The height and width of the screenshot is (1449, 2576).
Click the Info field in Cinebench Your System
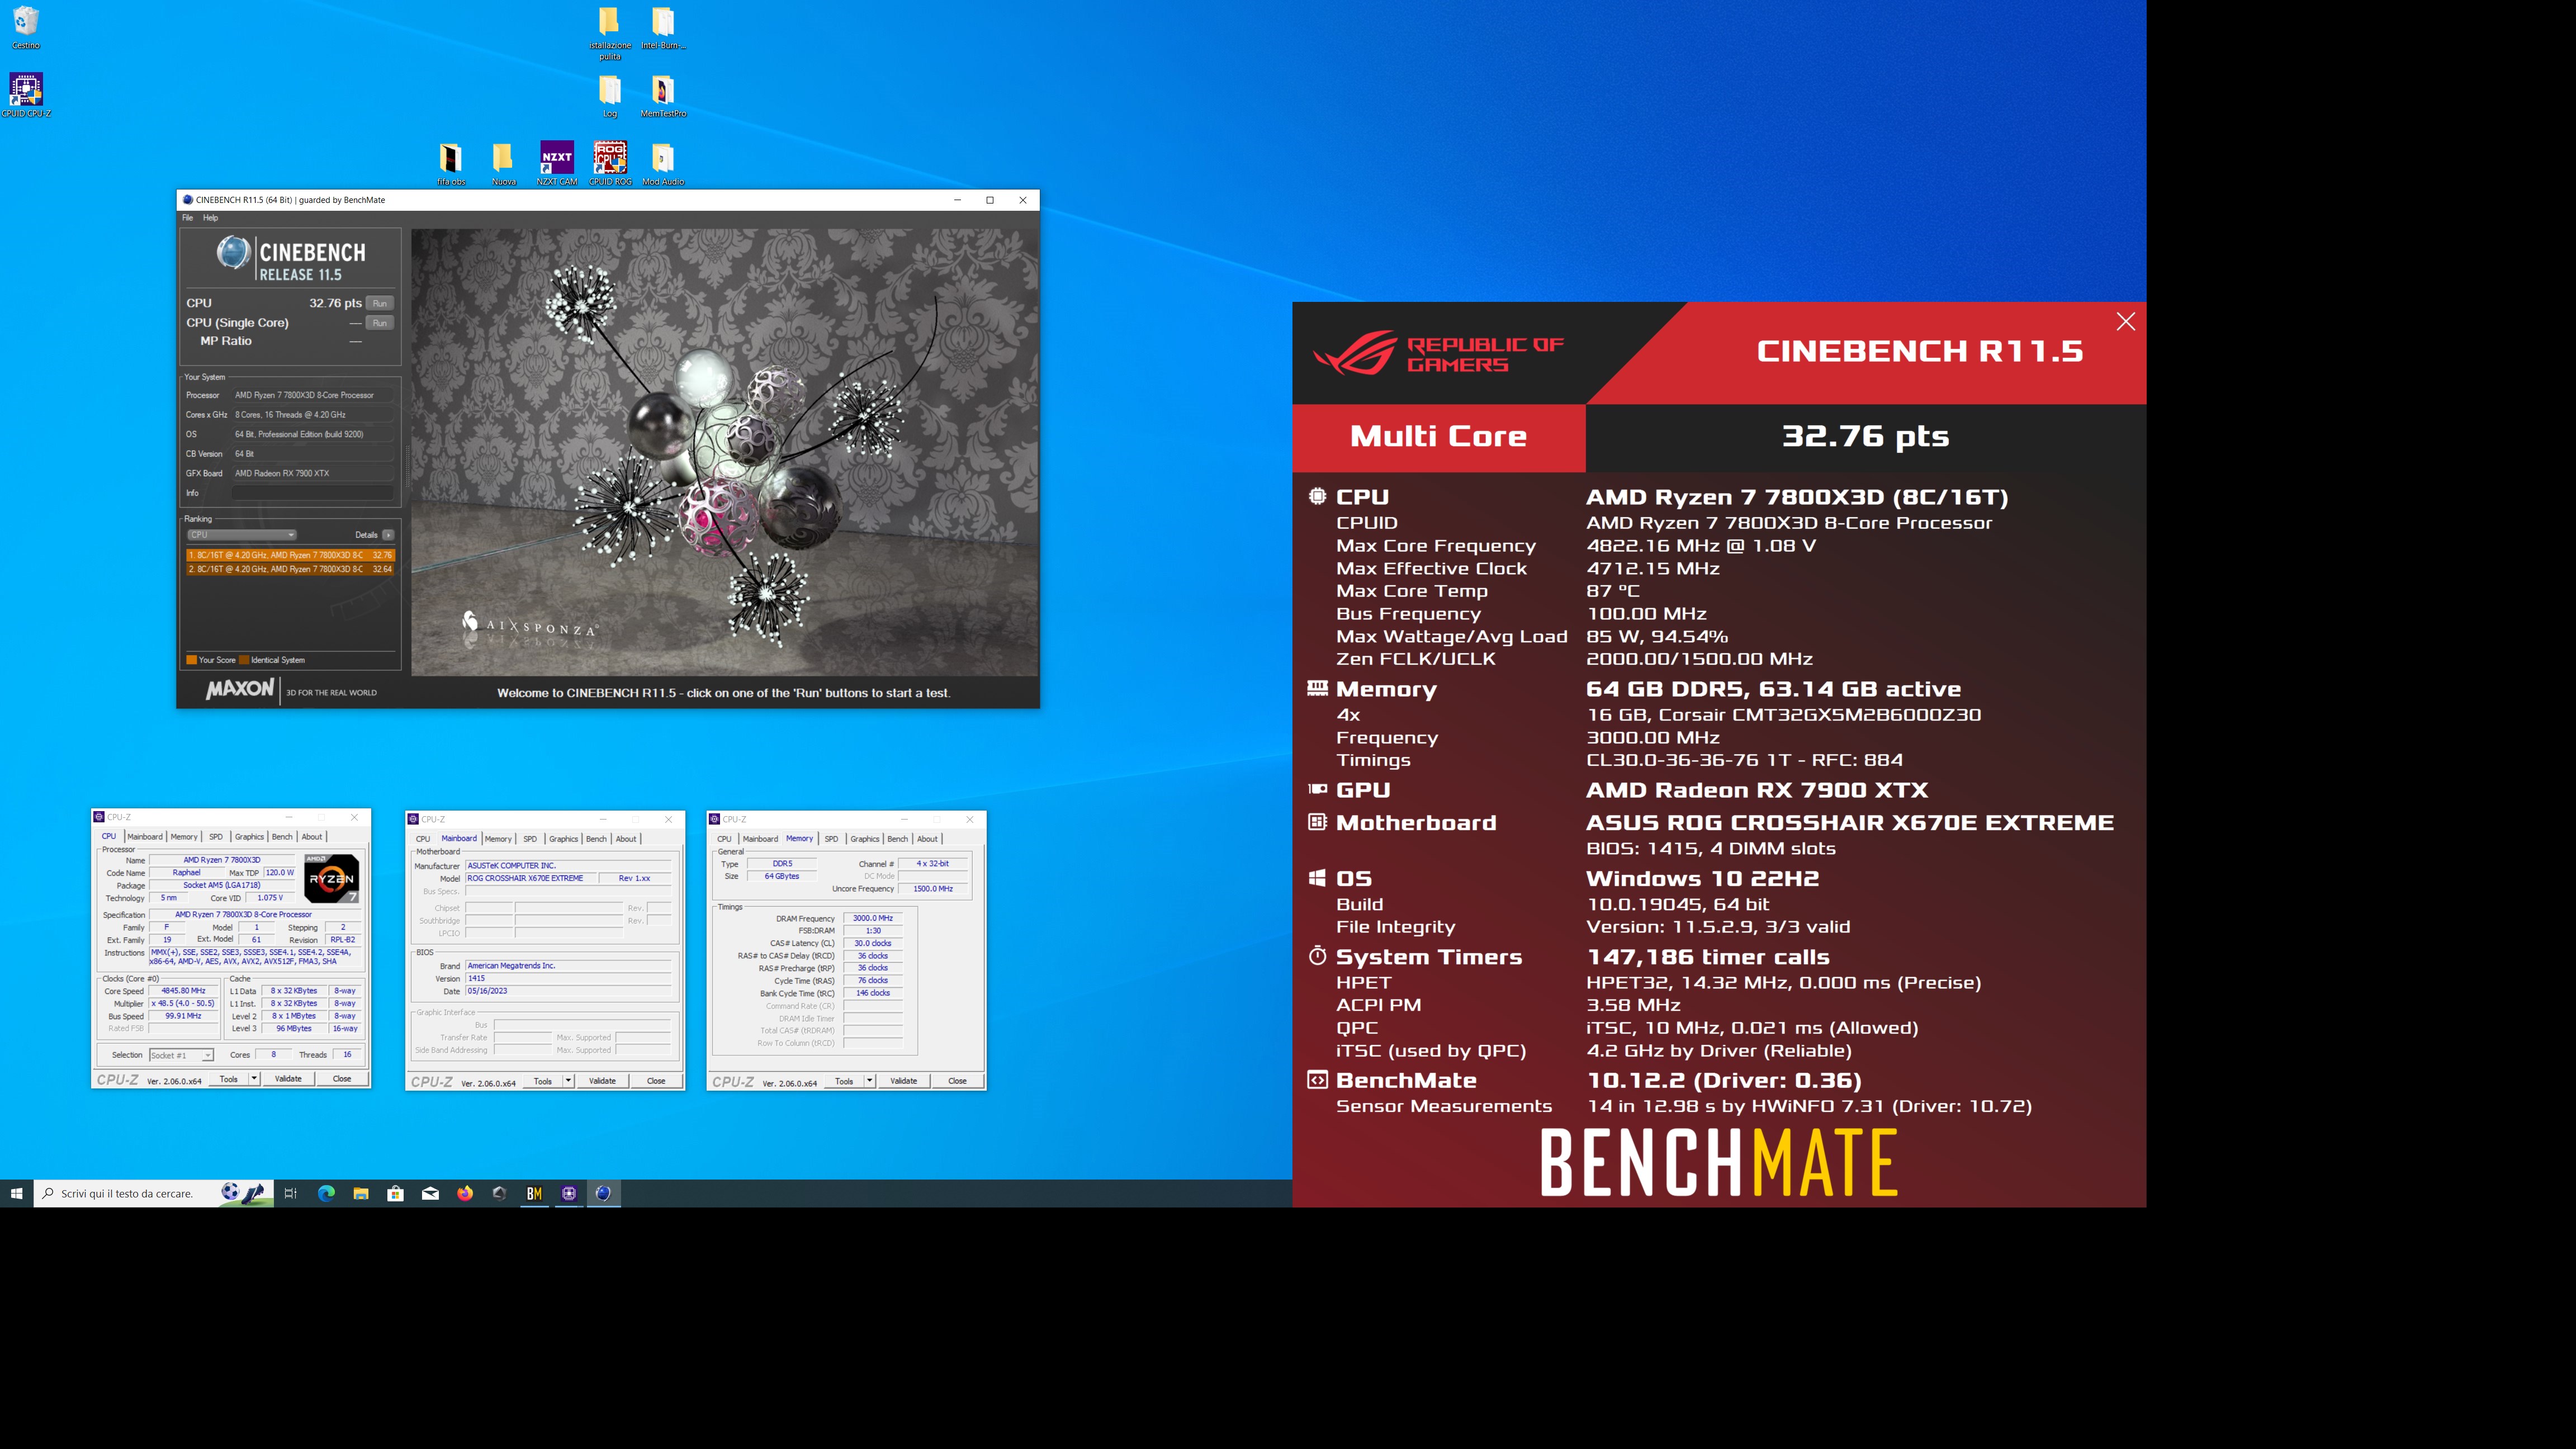(x=313, y=493)
